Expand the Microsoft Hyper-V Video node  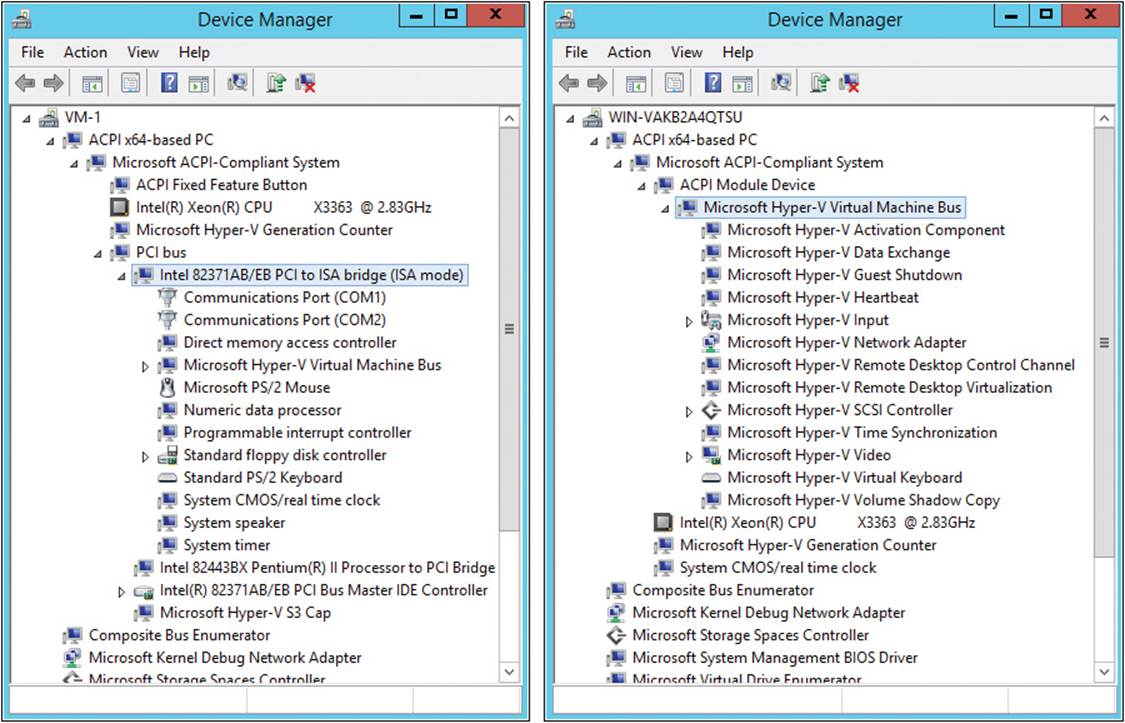pos(689,457)
